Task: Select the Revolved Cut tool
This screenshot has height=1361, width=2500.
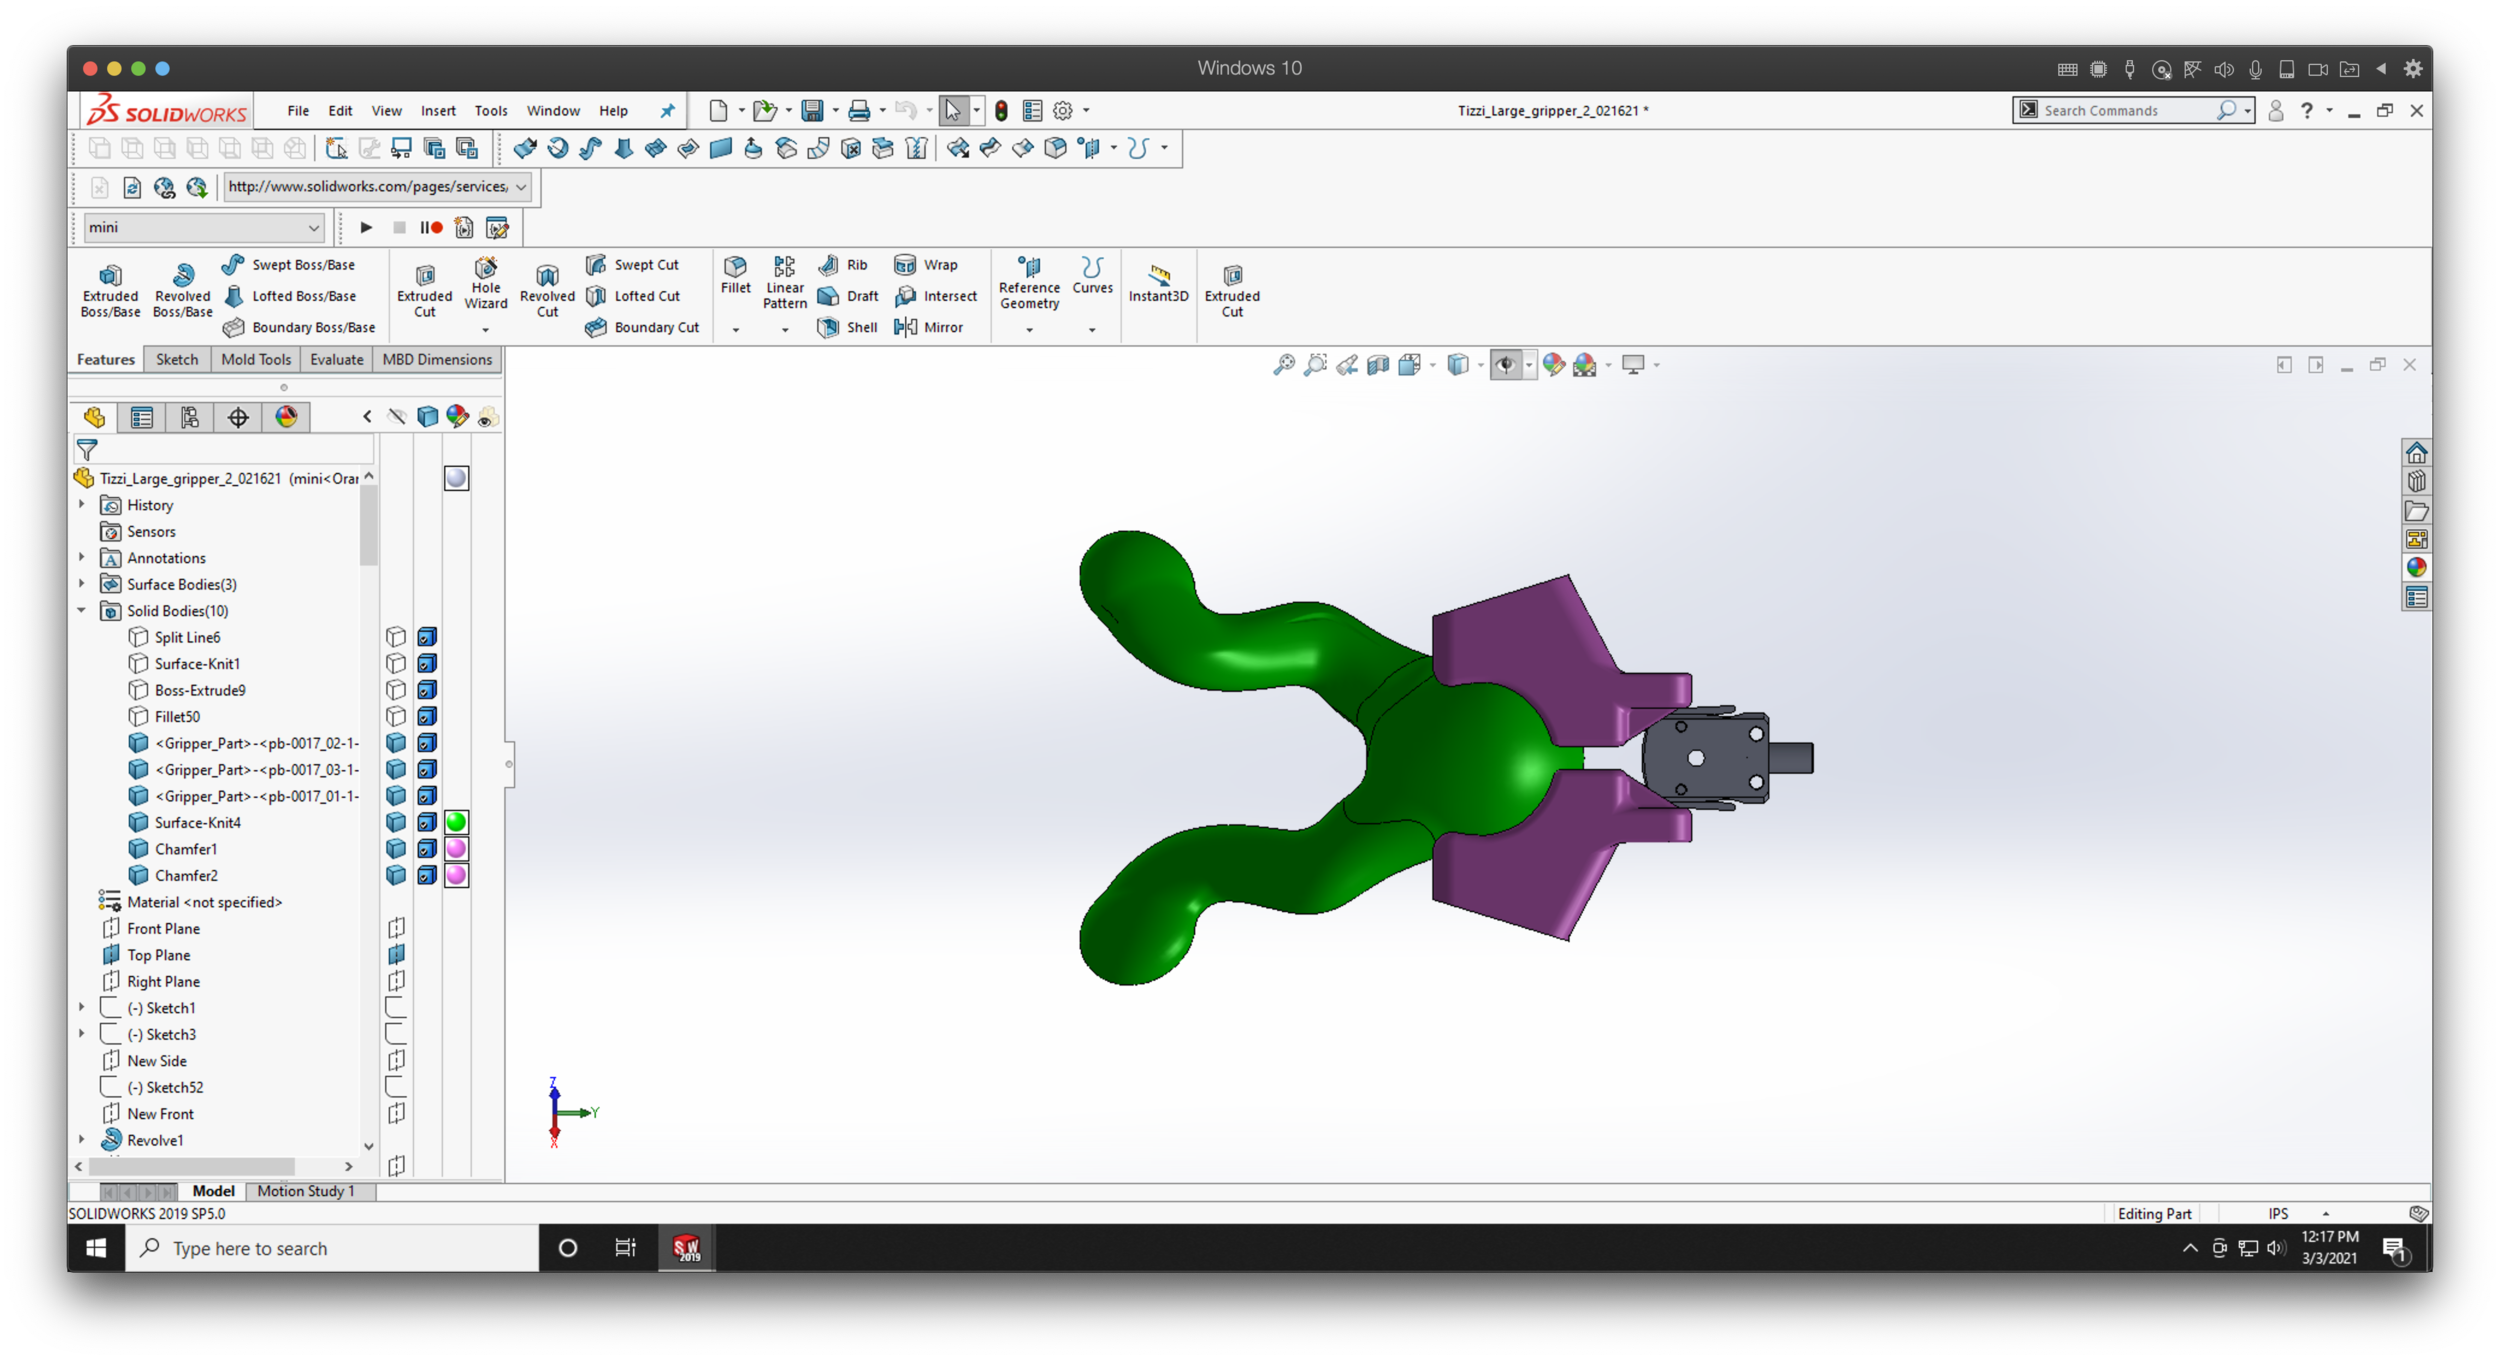Action: tap(547, 291)
